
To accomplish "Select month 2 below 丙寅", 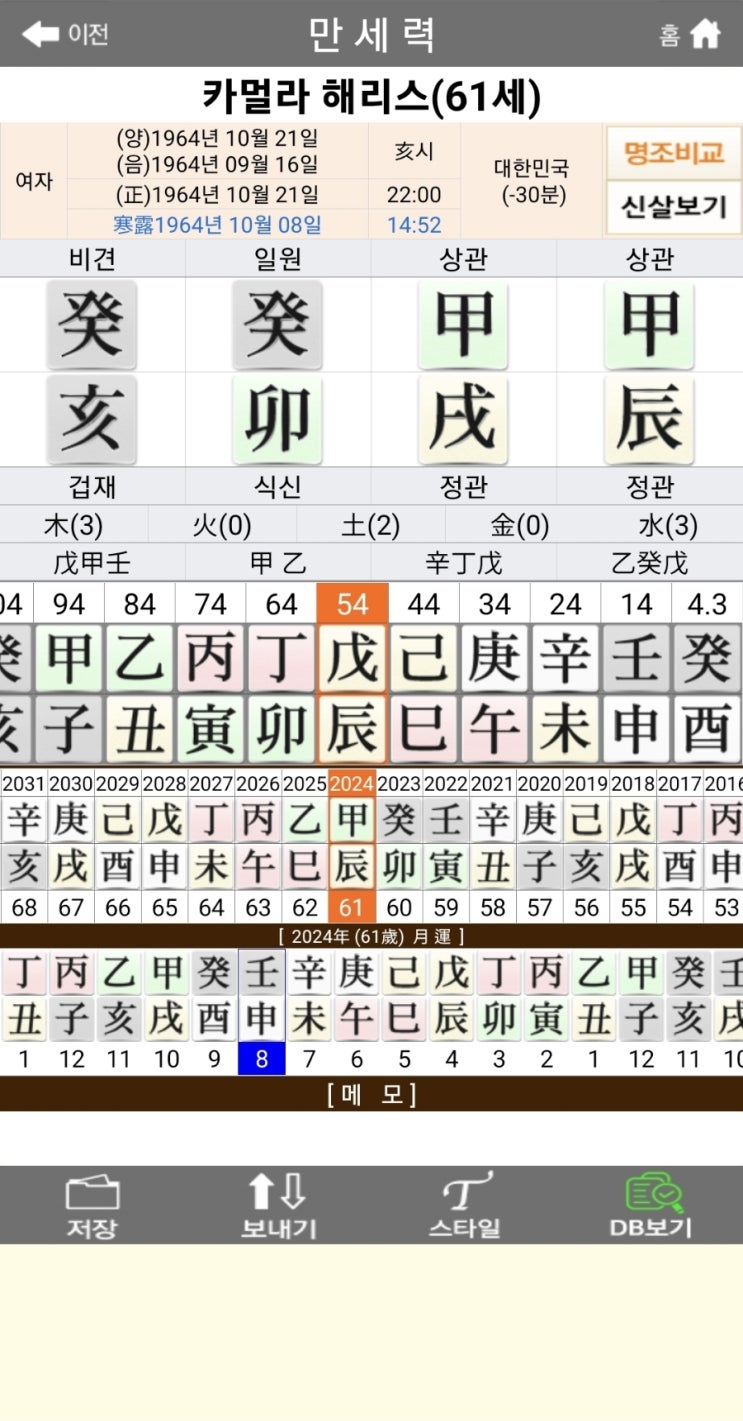I will pyautogui.click(x=547, y=1059).
